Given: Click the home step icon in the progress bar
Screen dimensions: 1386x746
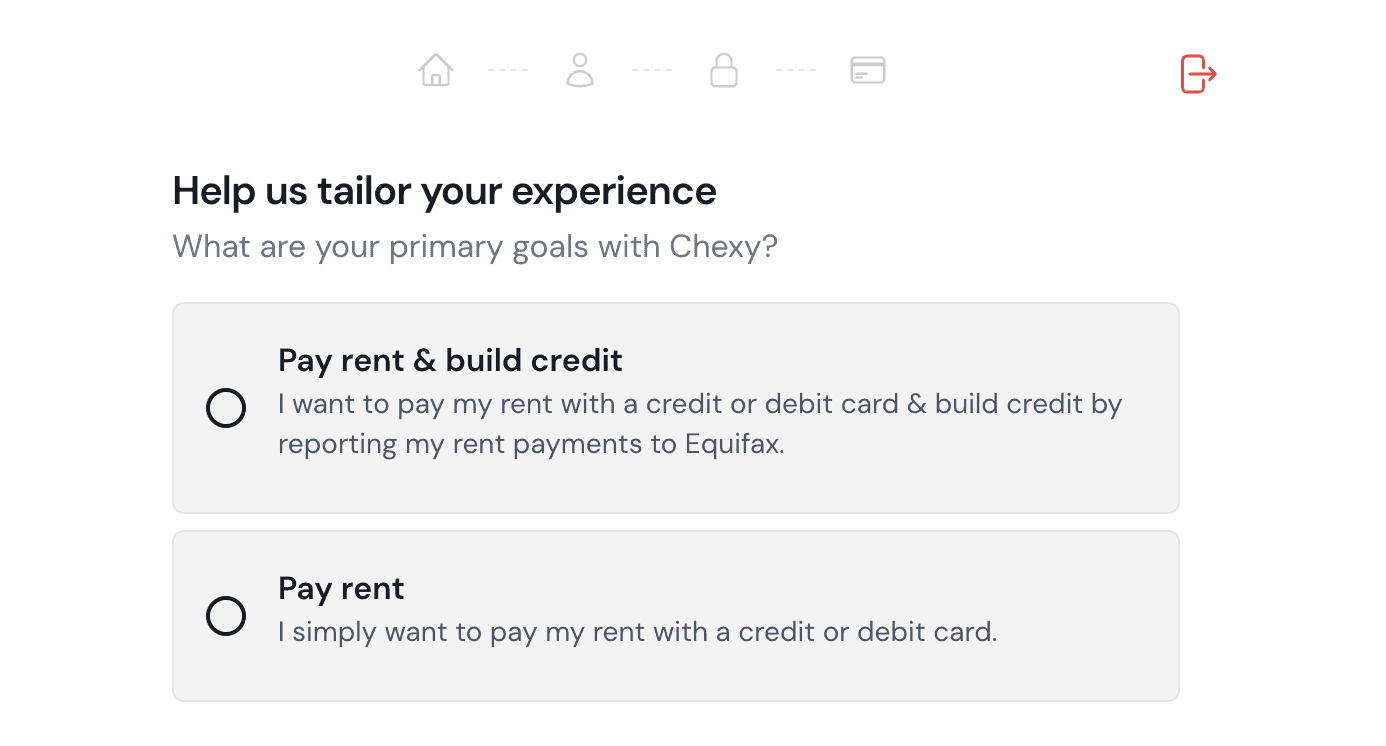Looking at the screenshot, I should (x=436, y=69).
